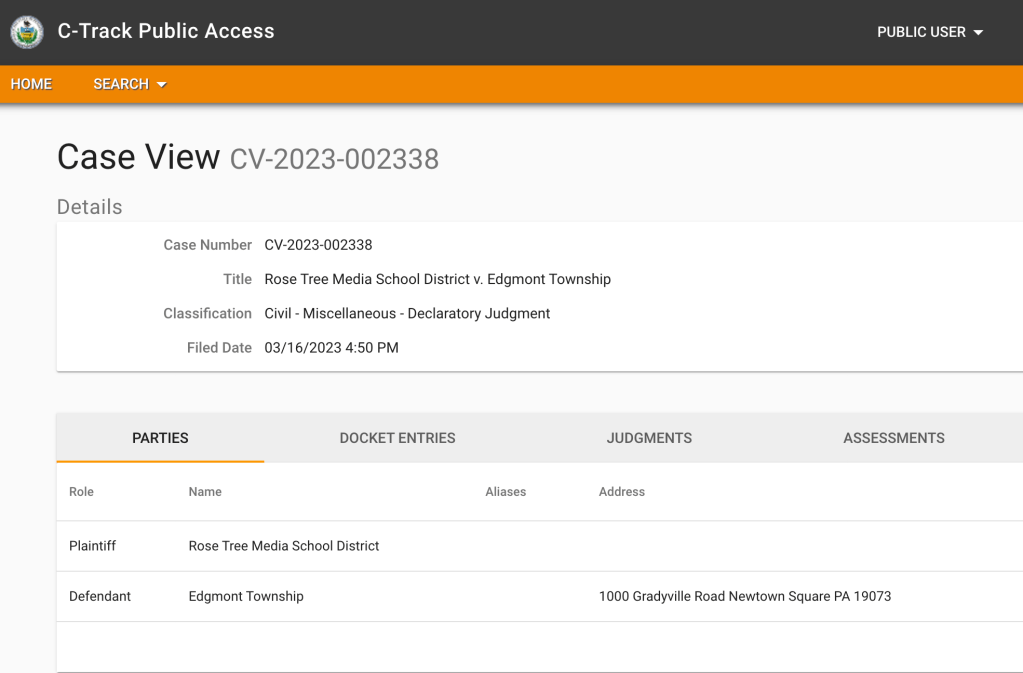Open the Judgments tab
This screenshot has height=673, width=1023.
pos(649,438)
